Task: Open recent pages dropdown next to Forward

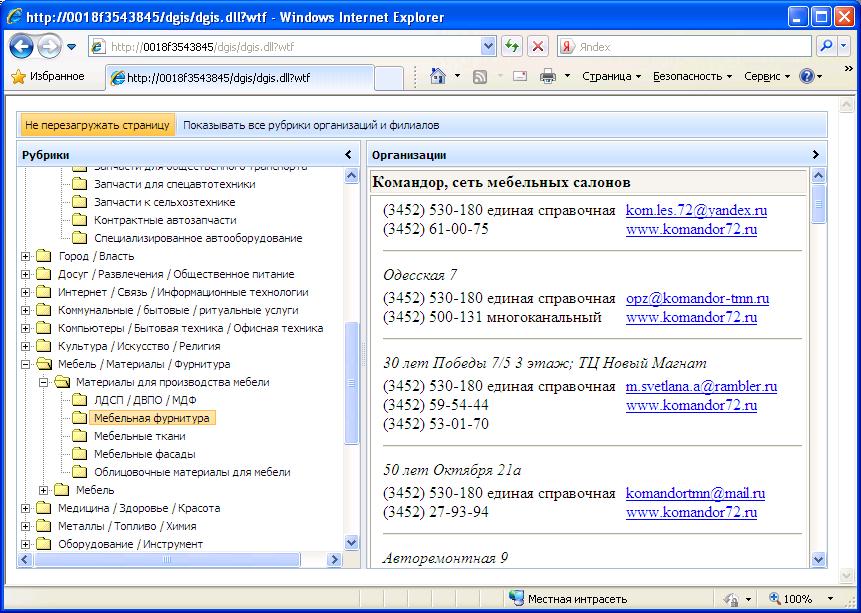Action: click(x=71, y=47)
